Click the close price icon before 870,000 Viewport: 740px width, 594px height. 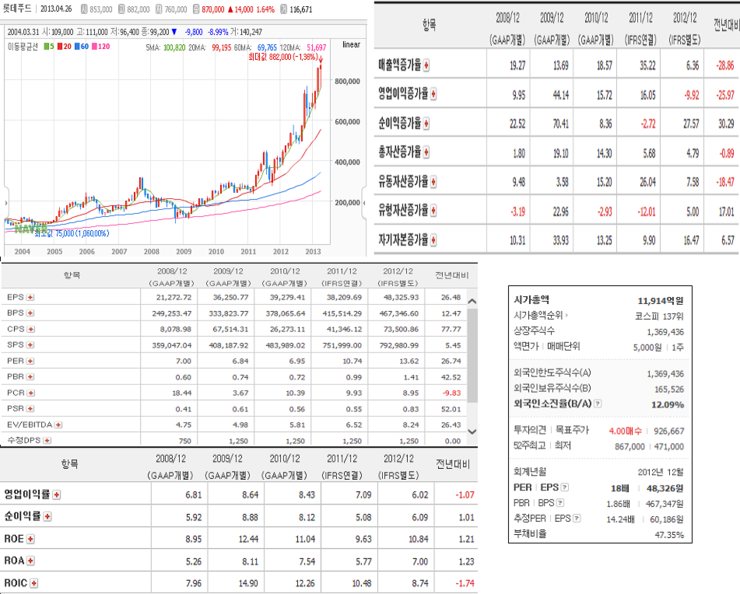click(x=196, y=9)
